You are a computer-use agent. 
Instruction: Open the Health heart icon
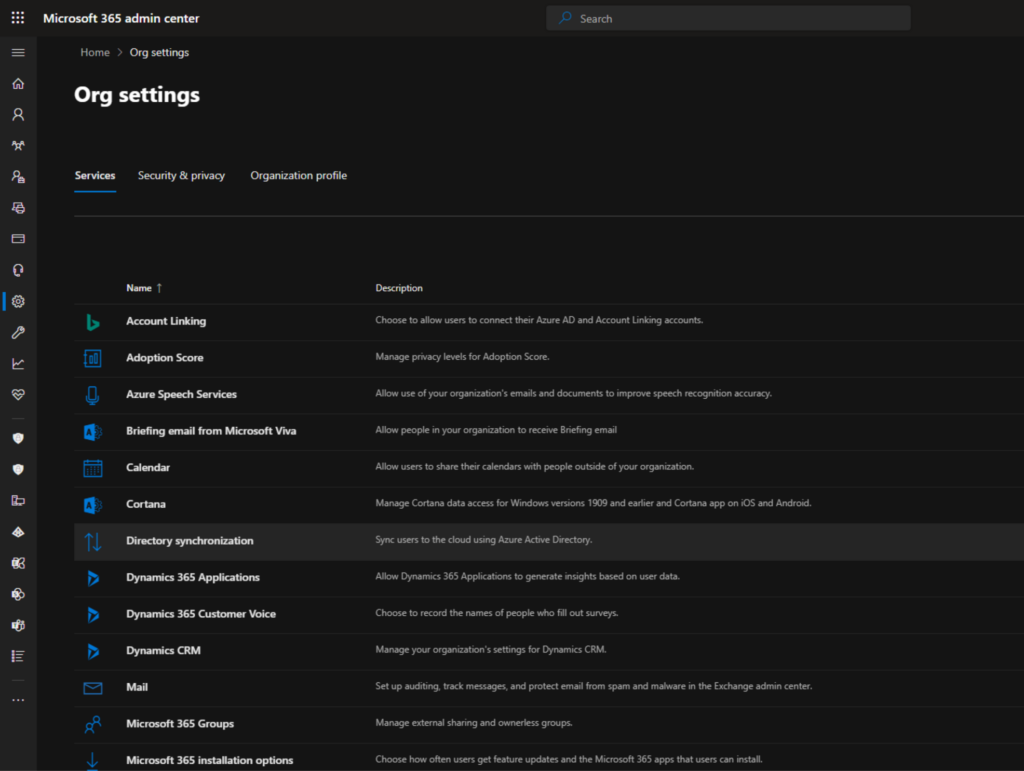tap(18, 395)
